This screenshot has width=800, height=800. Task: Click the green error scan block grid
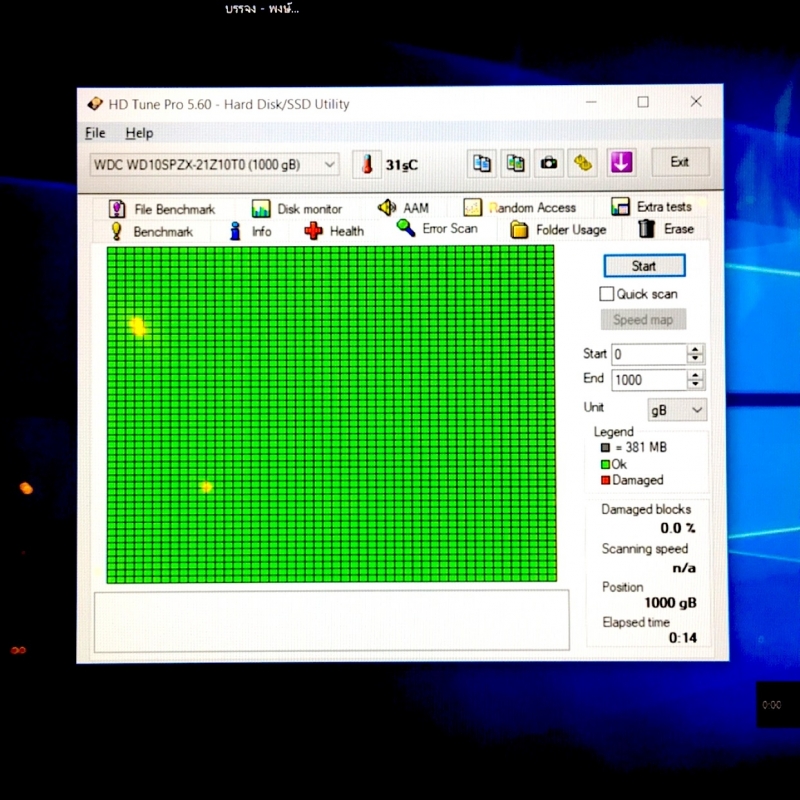(331, 414)
